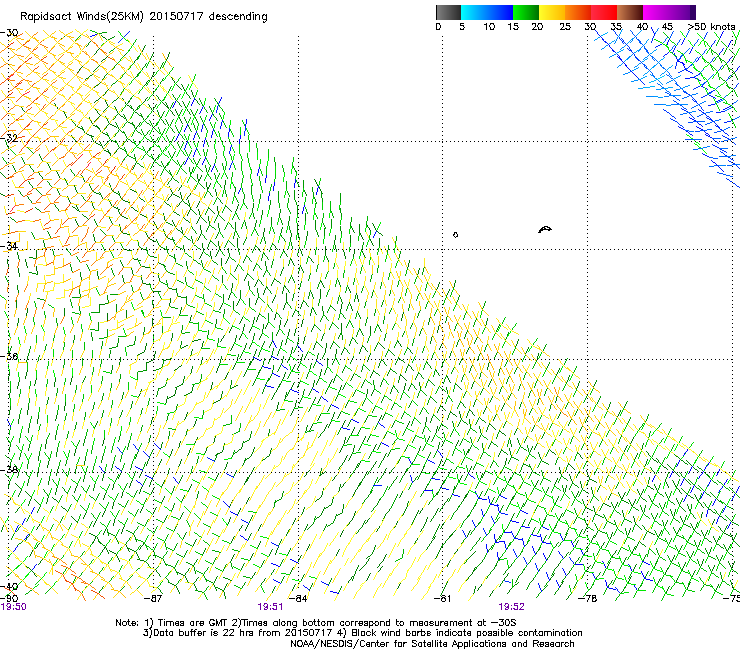Click the yellow 20-25 knots legend swatch
The height and width of the screenshot is (650, 740).
[552, 12]
